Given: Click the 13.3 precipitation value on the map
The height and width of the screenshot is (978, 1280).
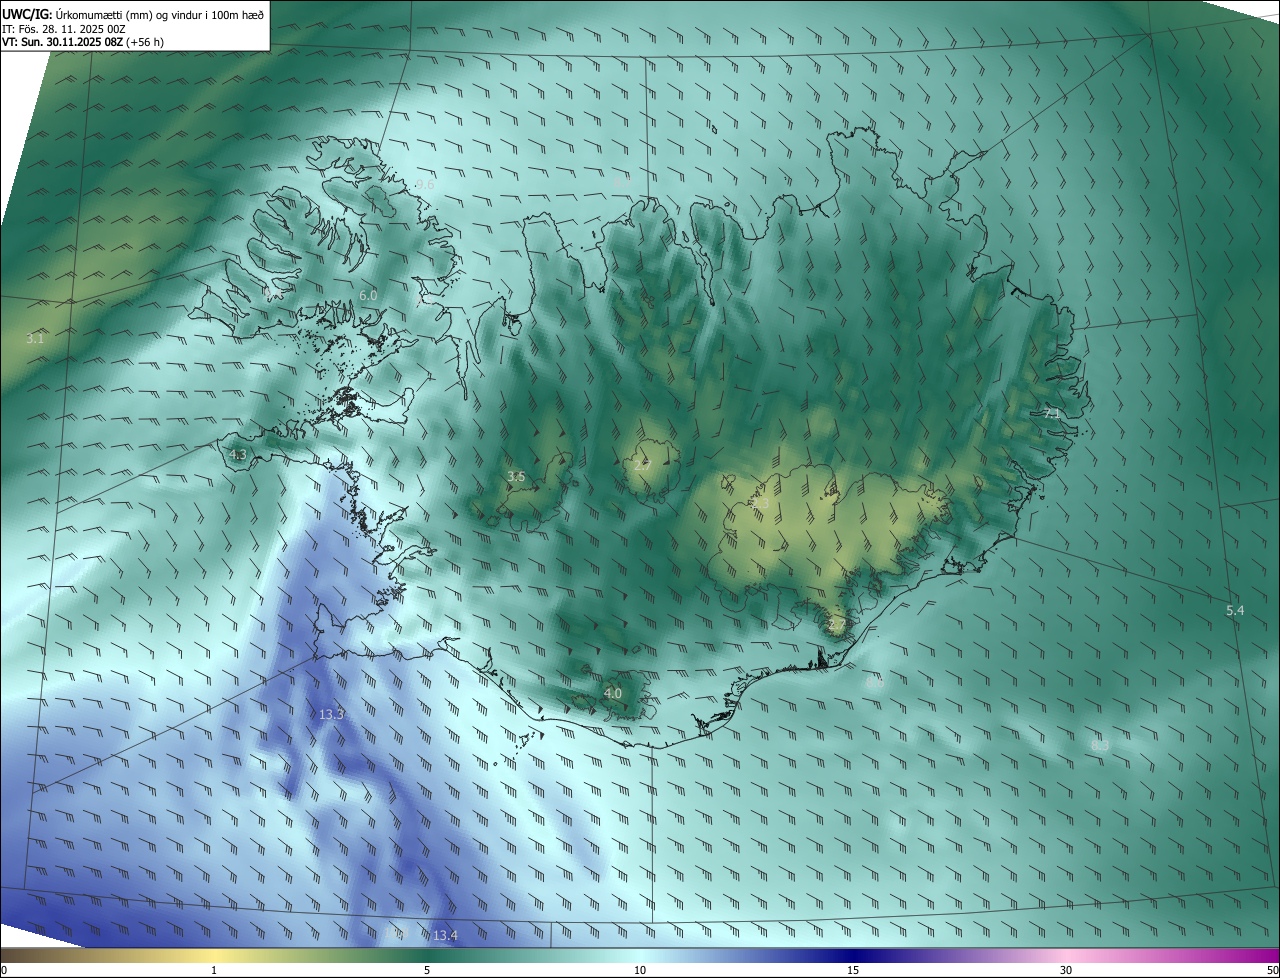Looking at the screenshot, I should point(332,715).
